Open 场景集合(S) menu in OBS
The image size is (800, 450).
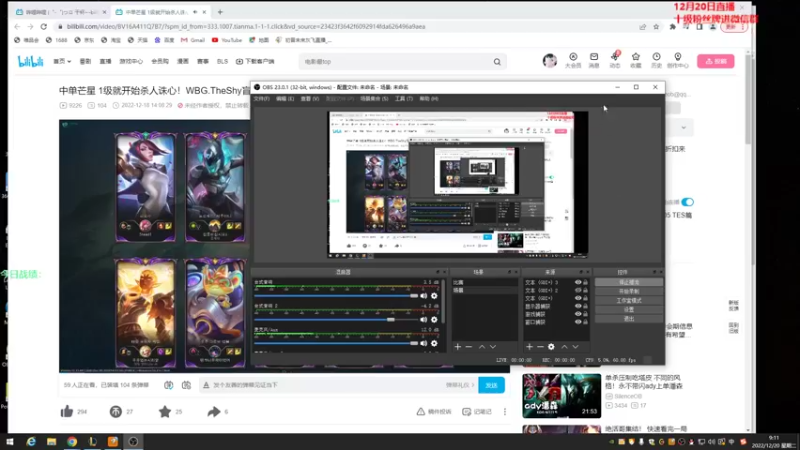click(374, 98)
